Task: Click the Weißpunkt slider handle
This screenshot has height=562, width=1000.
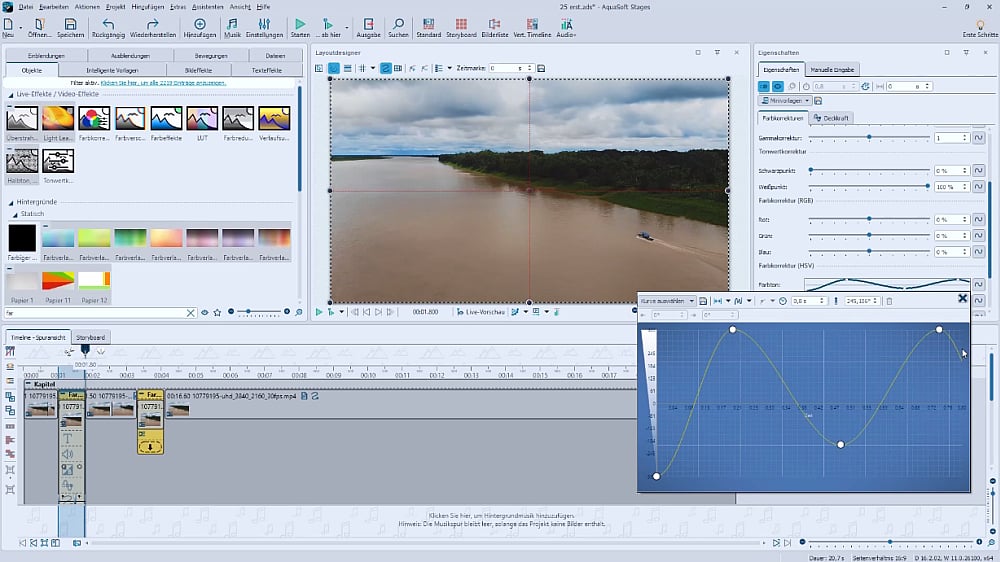Action: click(x=927, y=187)
